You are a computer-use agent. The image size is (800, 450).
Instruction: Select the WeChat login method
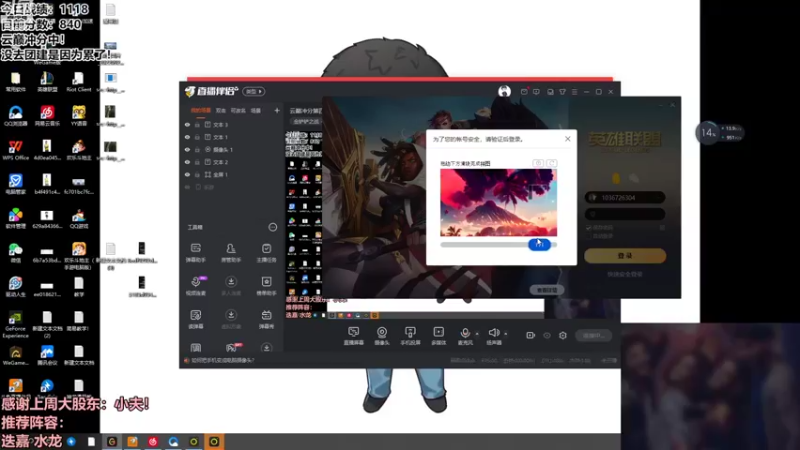(x=634, y=178)
